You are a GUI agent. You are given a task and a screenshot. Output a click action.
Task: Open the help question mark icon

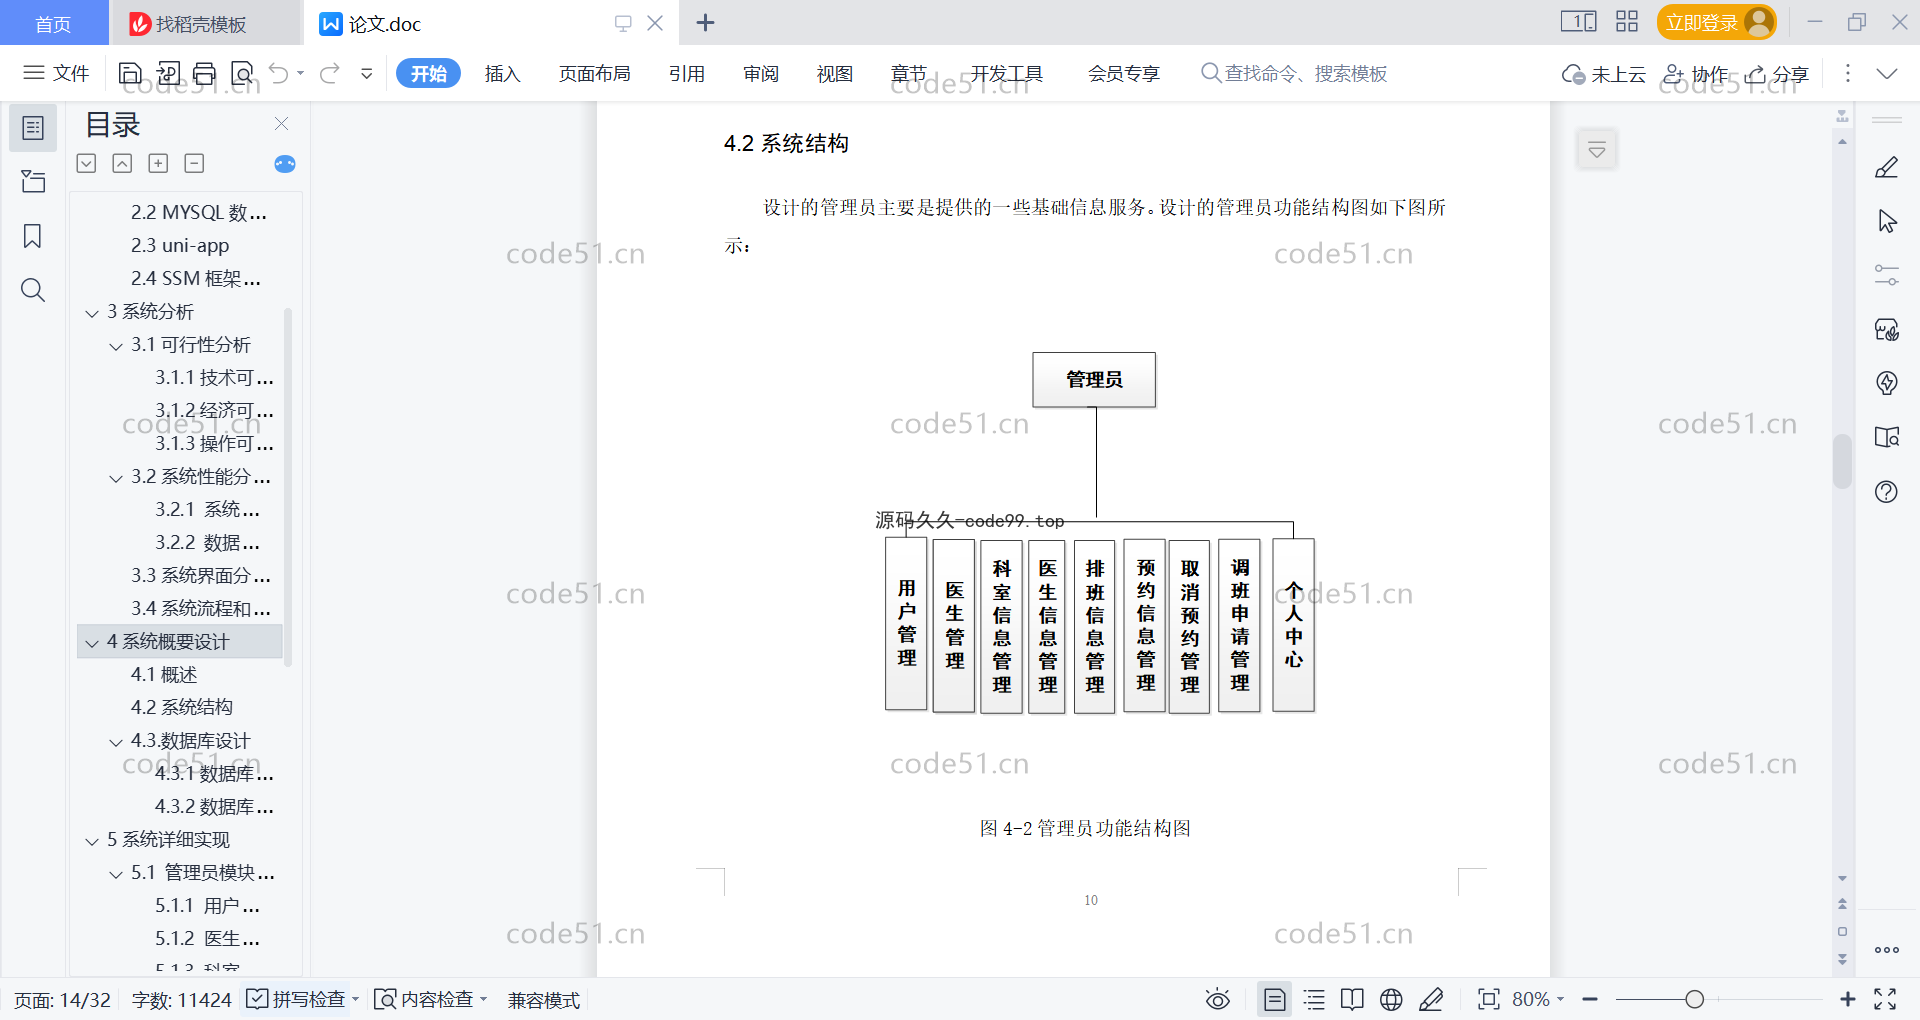[1887, 491]
